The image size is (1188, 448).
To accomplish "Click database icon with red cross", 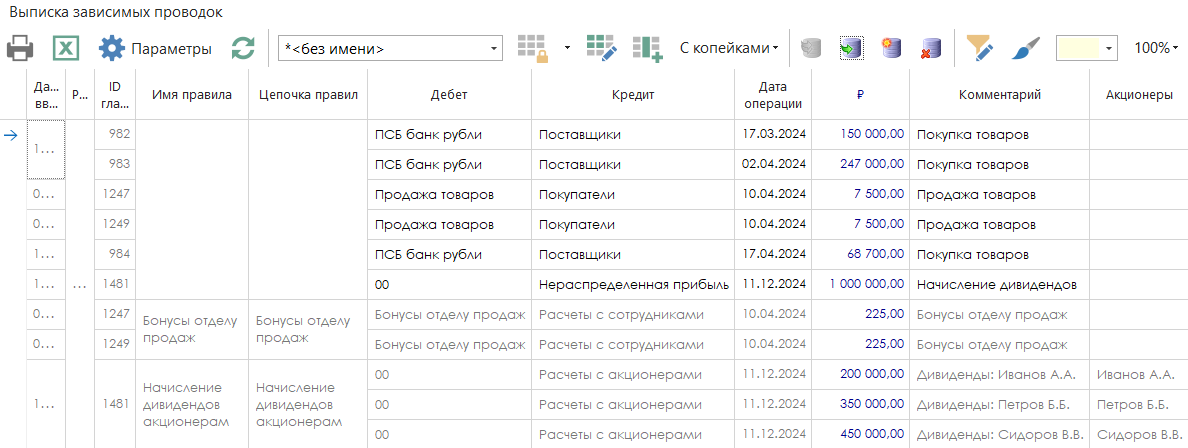I will [x=930, y=48].
